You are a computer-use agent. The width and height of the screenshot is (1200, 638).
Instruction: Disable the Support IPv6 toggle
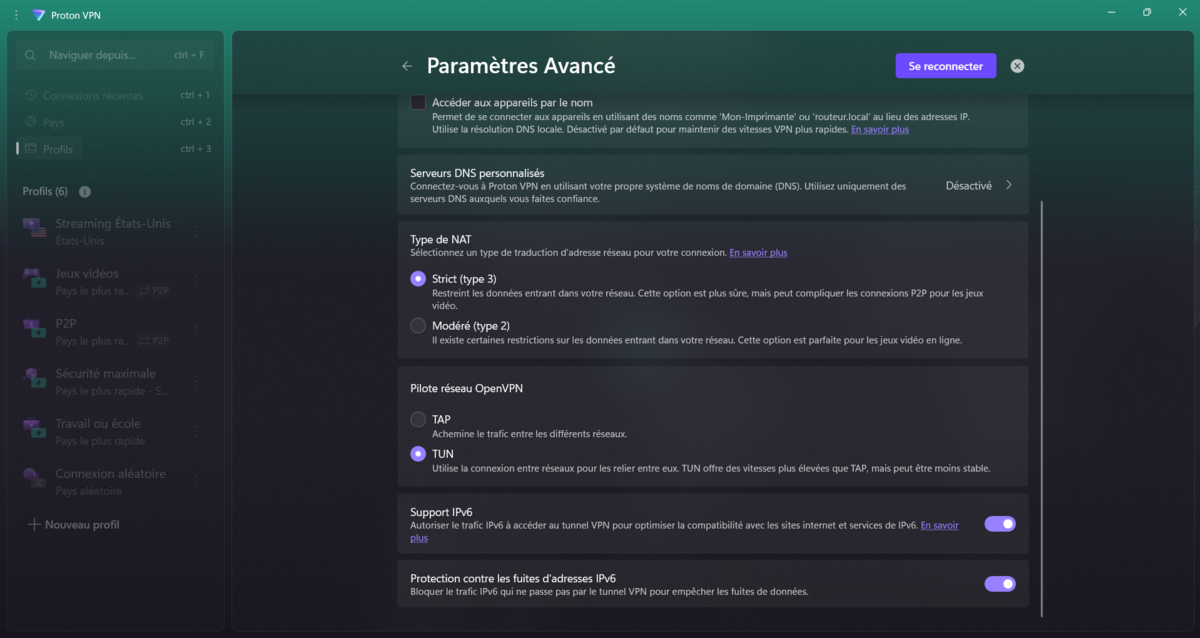(1000, 523)
